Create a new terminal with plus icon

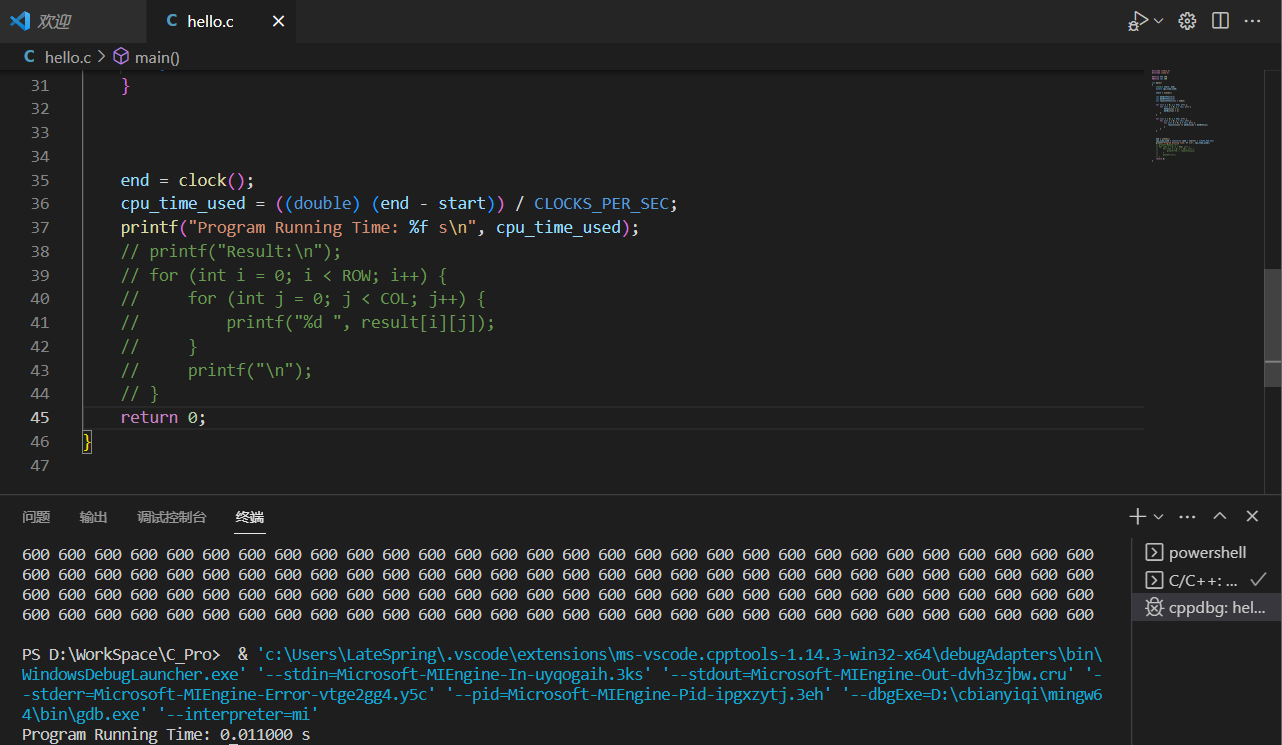pos(1137,516)
